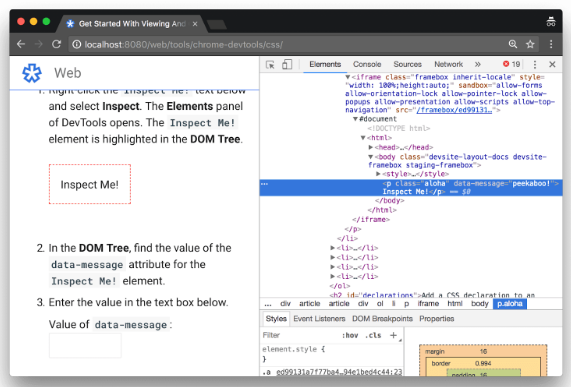The height and width of the screenshot is (387, 571).
Task: Expand the head node
Action: tap(371, 147)
